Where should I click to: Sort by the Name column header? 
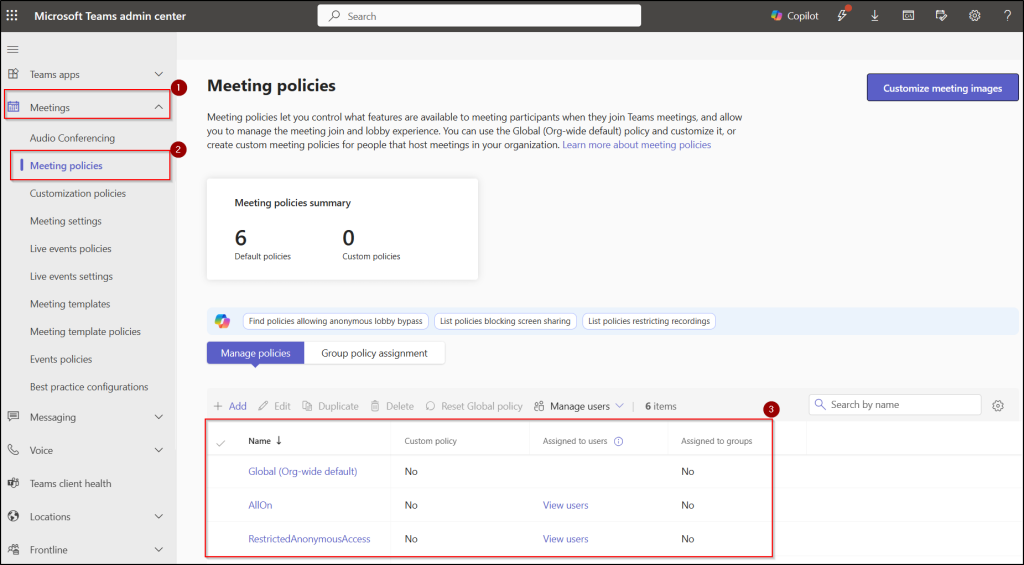coord(264,441)
